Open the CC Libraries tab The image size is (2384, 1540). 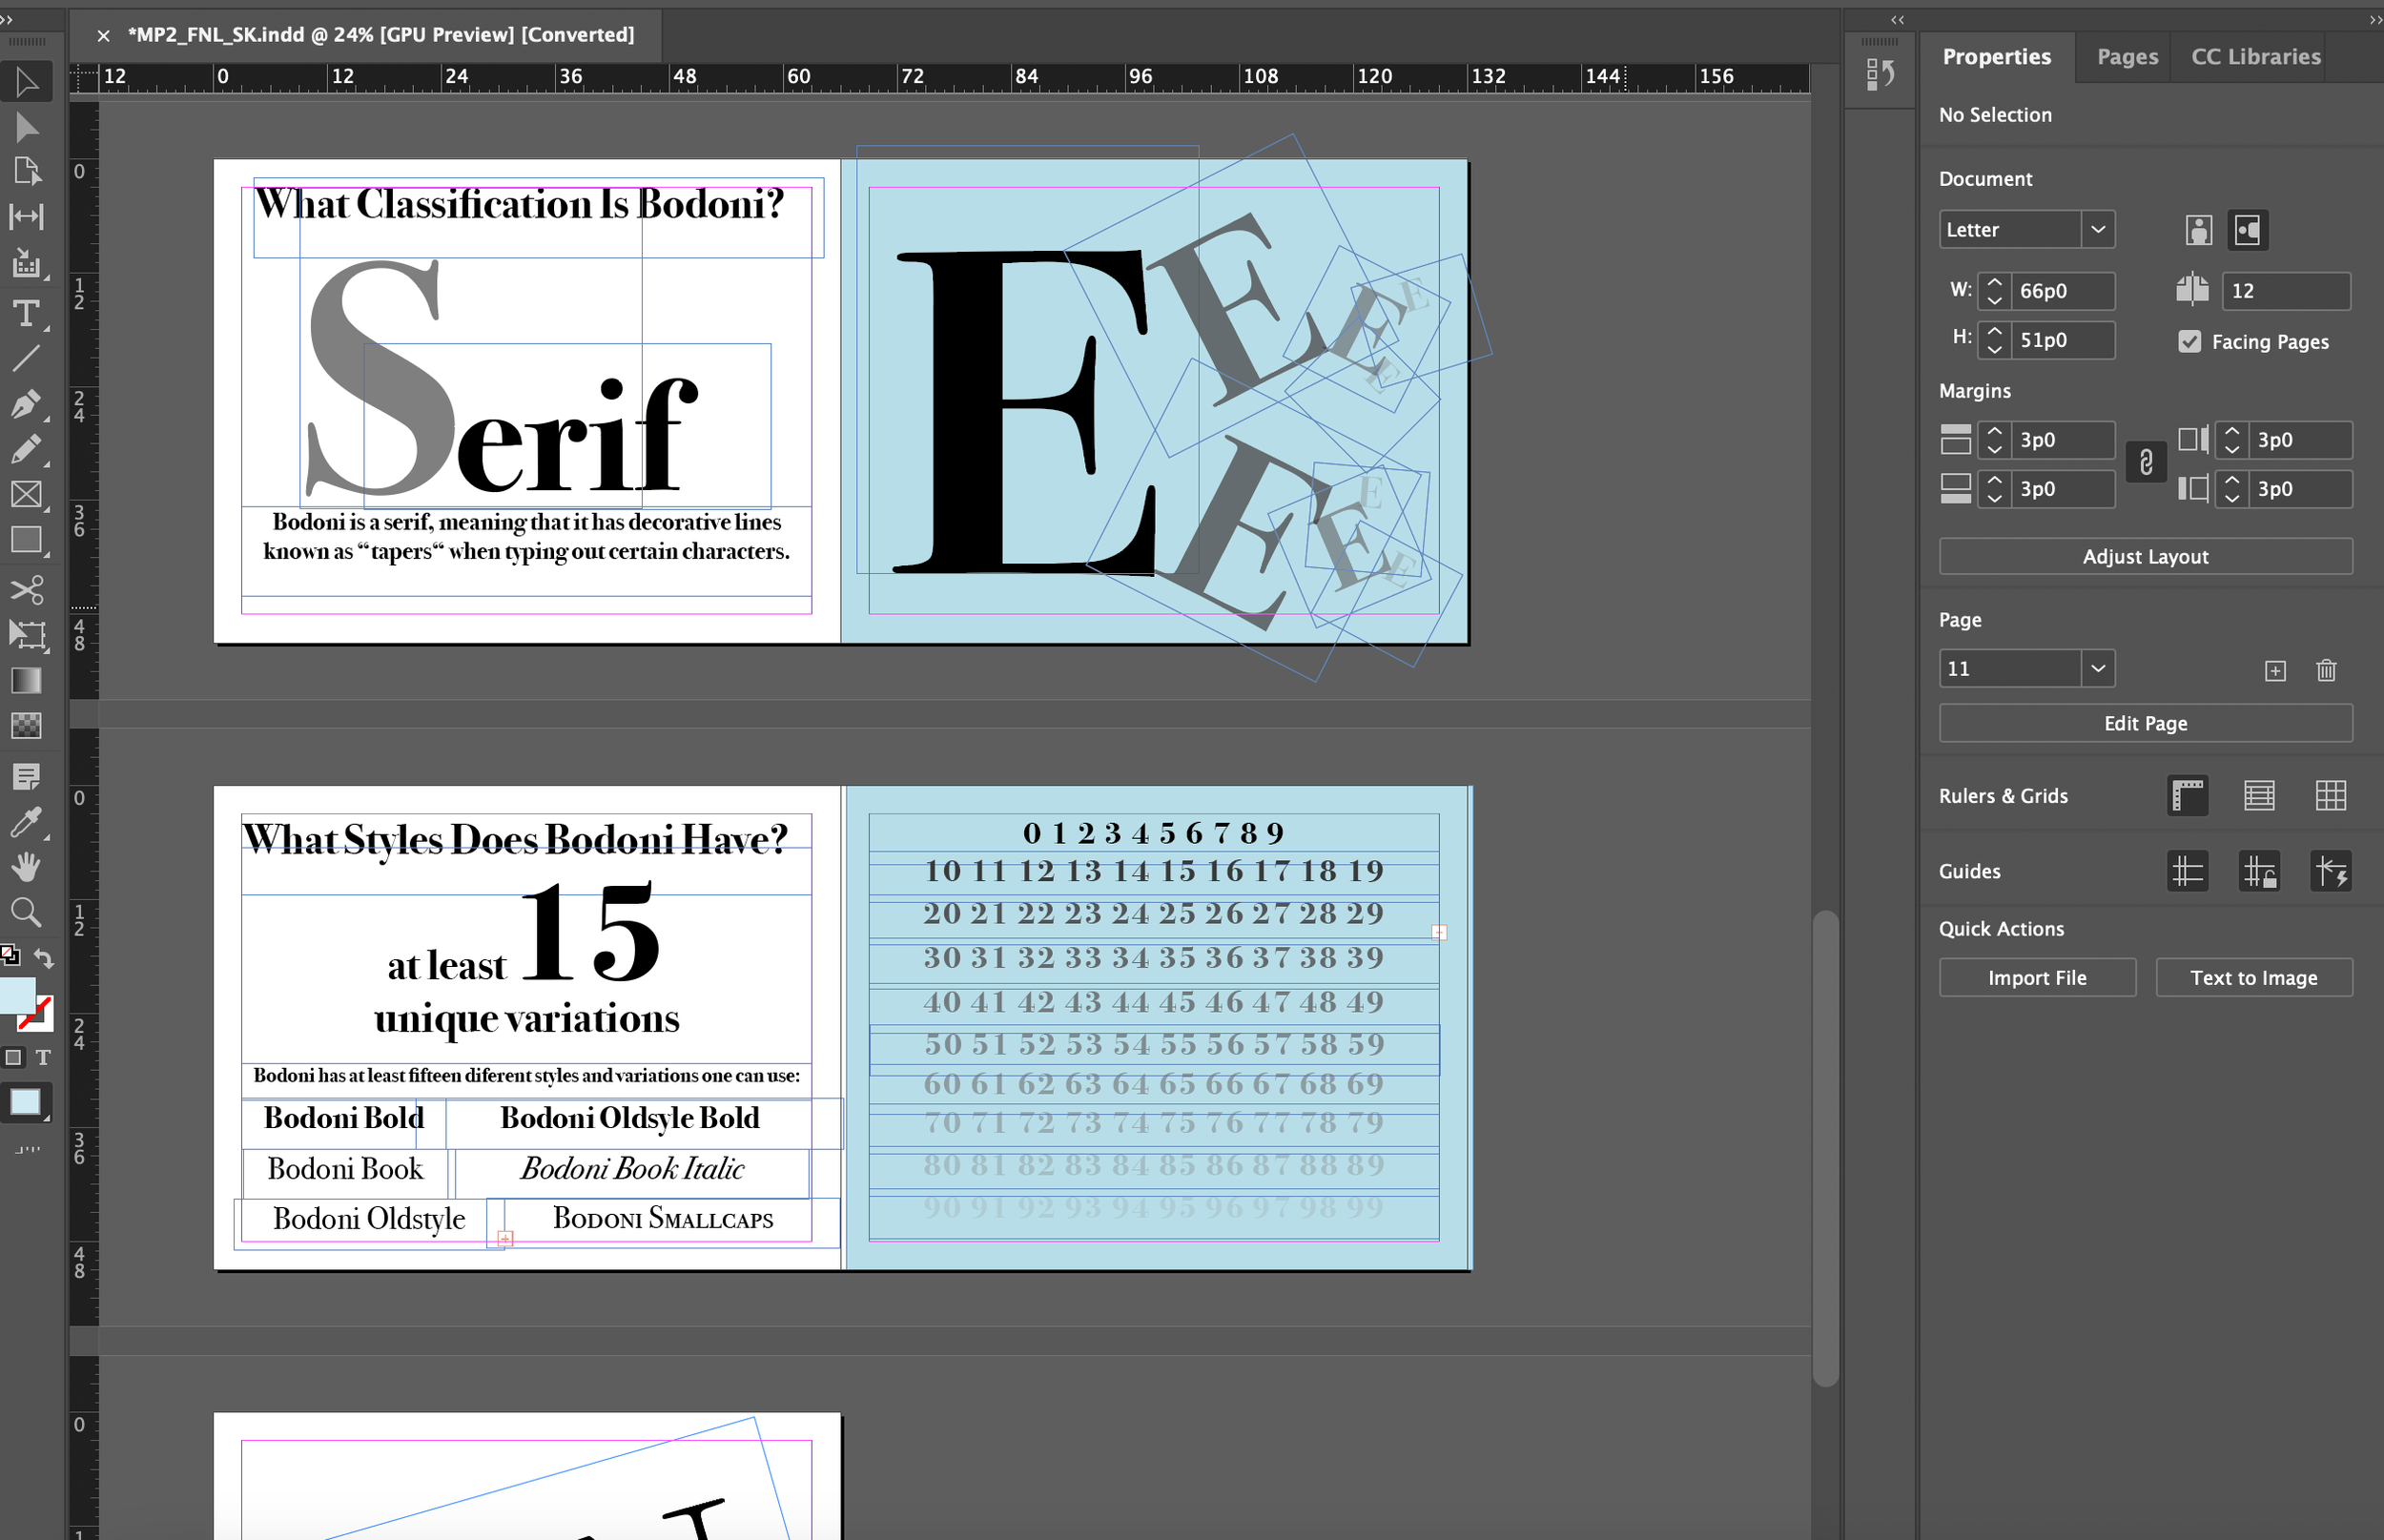(2255, 57)
